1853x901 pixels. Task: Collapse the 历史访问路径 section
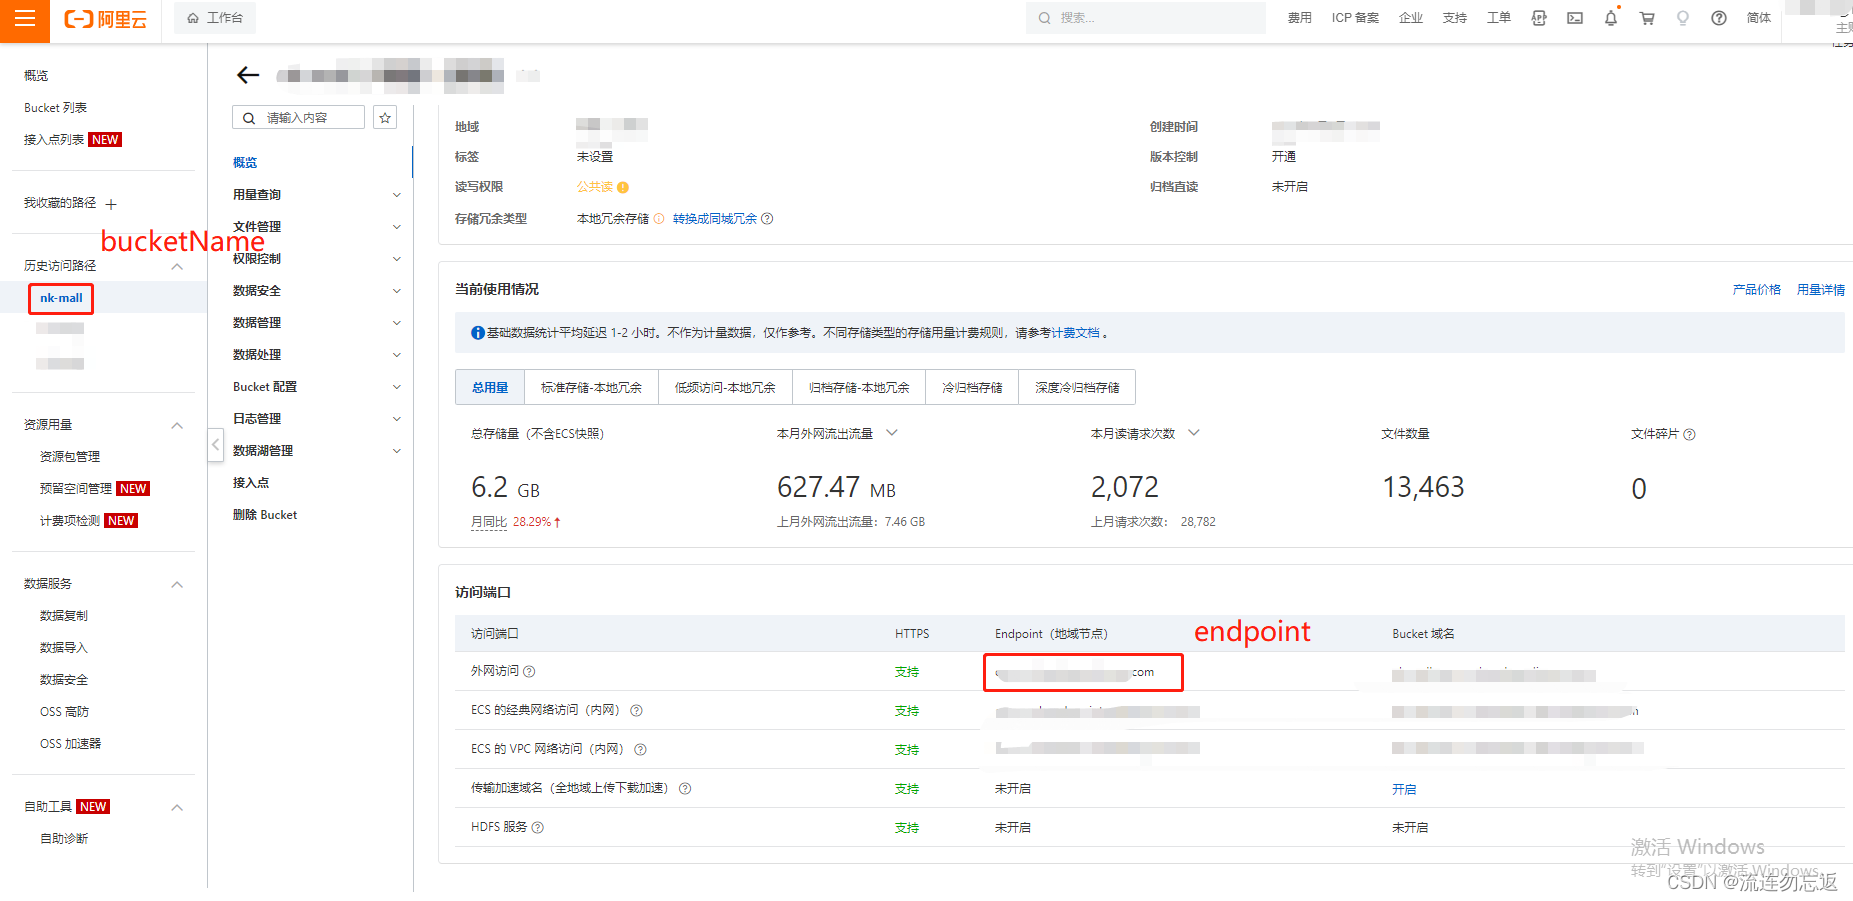[177, 266]
